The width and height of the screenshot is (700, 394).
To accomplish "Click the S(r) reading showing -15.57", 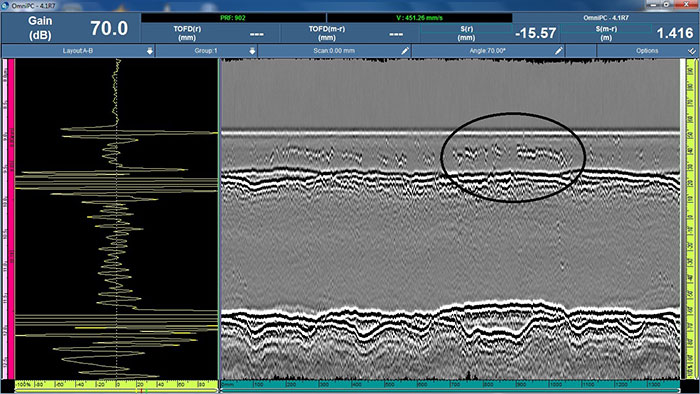I will 489,33.
